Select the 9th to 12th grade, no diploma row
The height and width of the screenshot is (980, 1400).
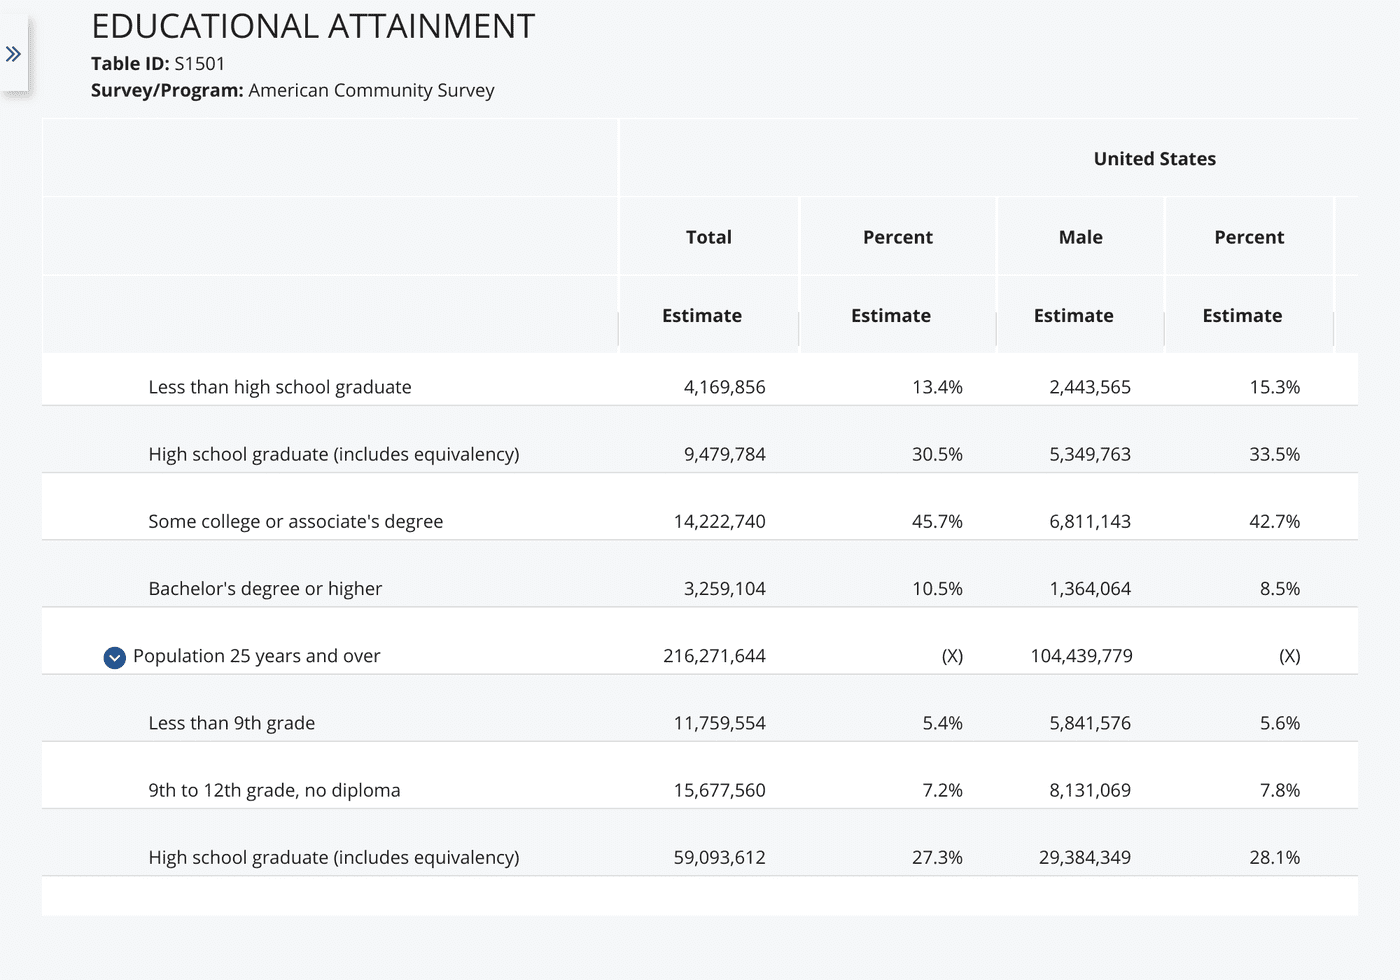click(274, 790)
